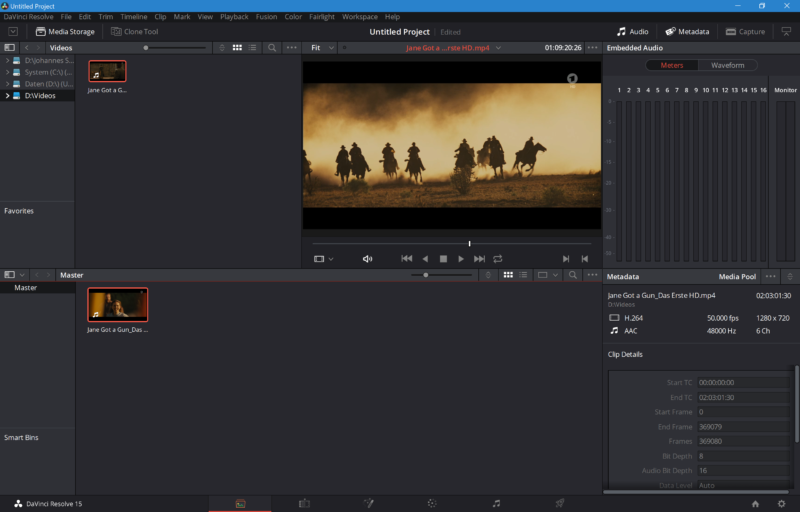Select the Master bin
Image resolution: width=800 pixels, height=512 pixels.
26,288
